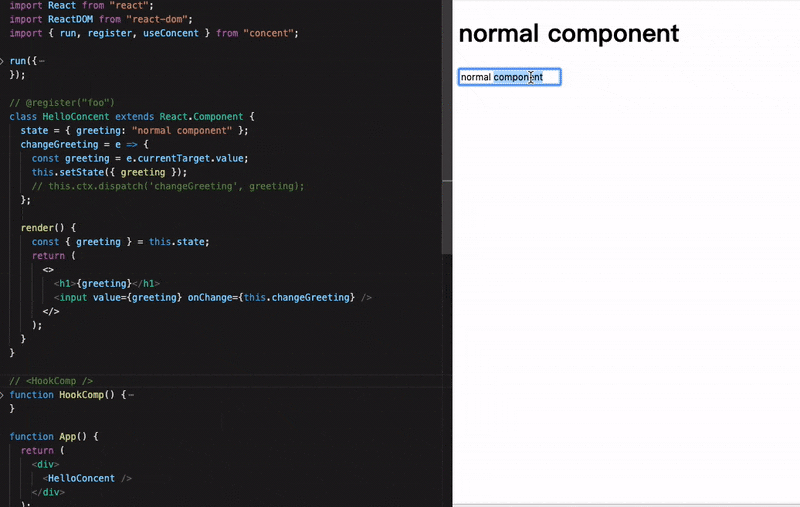Place cursor on HelloConcent class name
The width and height of the screenshot is (800, 507).
76,117
